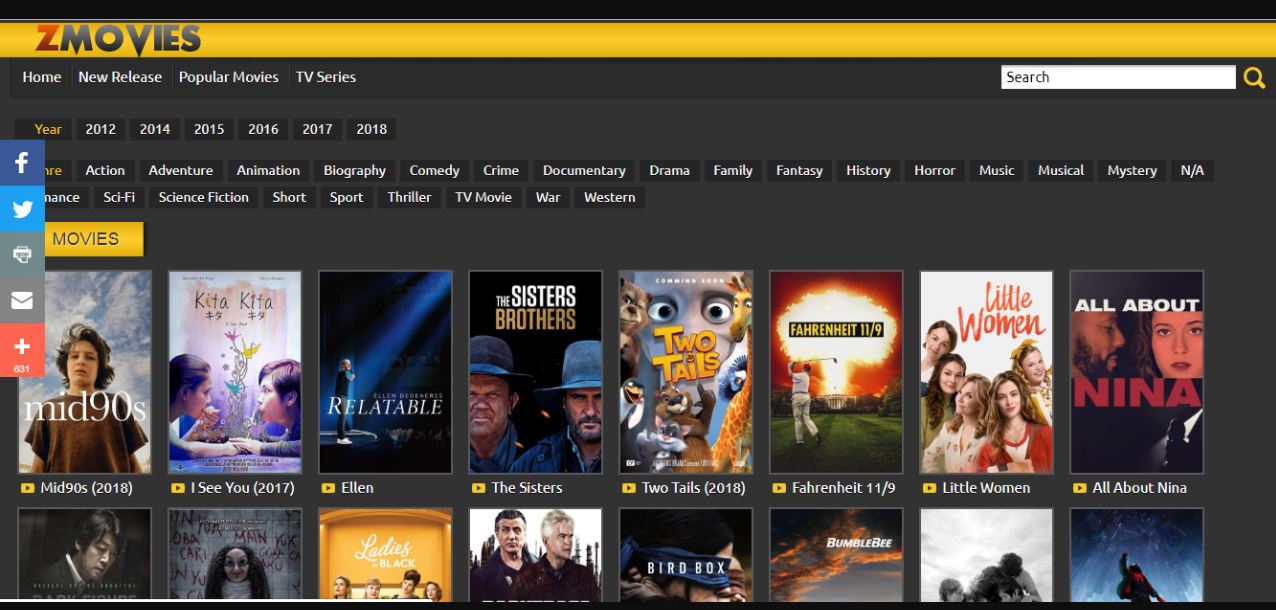
Task: Click the play icon beside Mid90s (2018)
Action: click(x=31, y=488)
